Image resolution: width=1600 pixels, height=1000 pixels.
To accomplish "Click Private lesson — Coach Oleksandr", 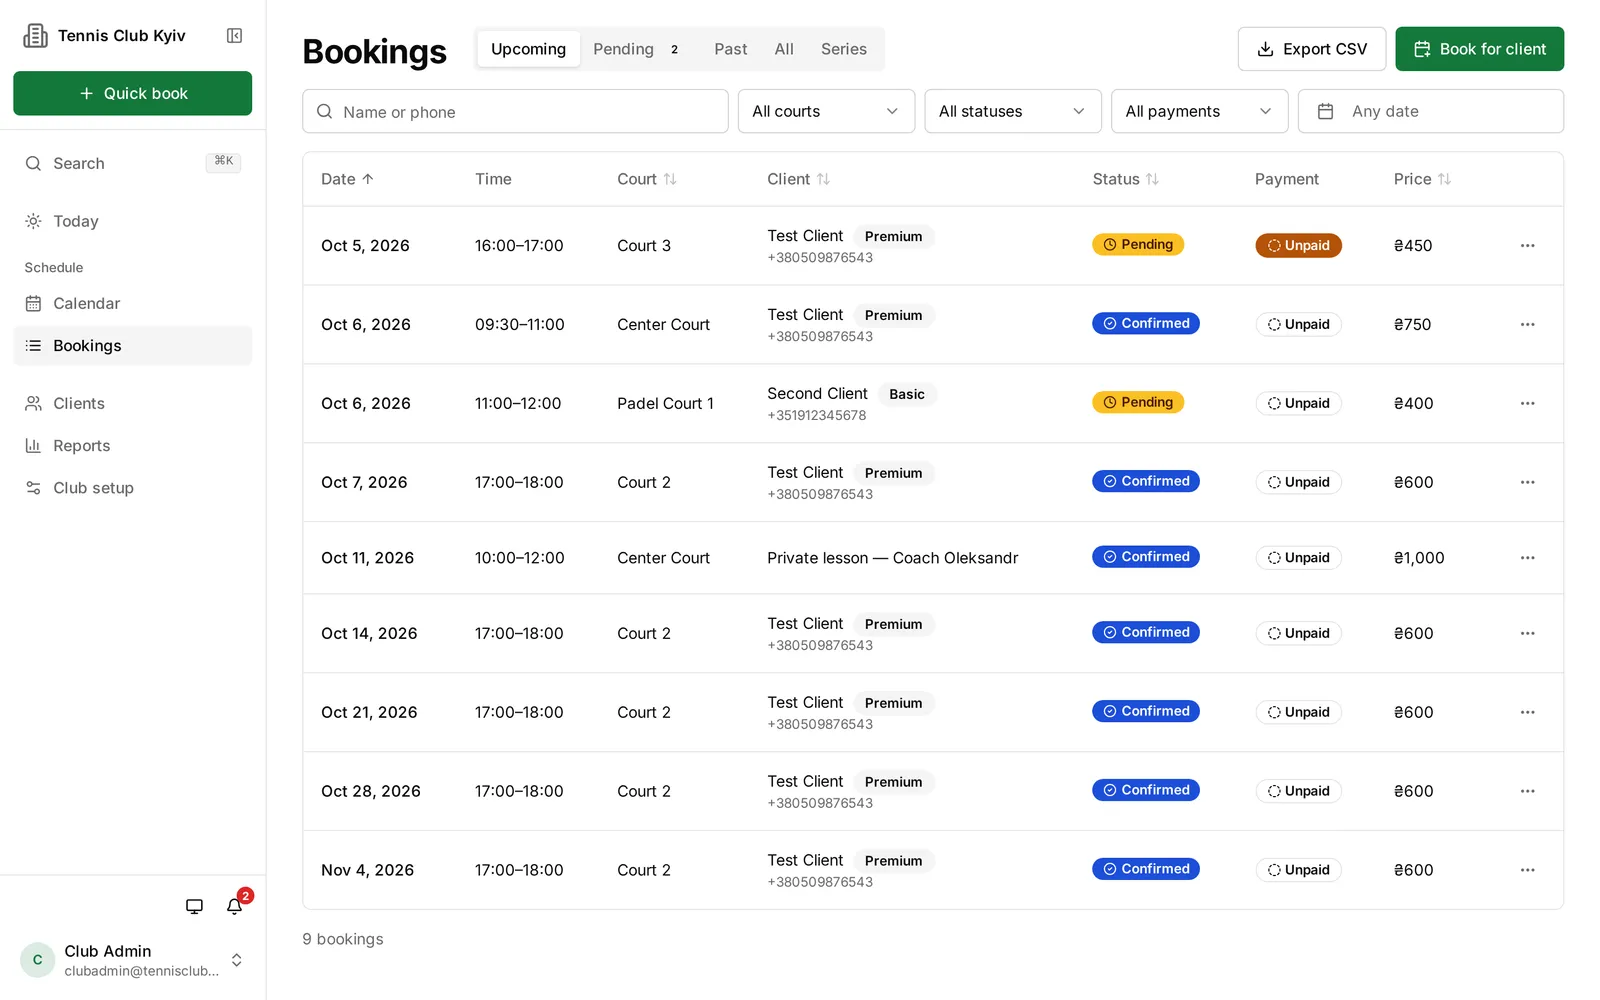I will click(x=892, y=558).
